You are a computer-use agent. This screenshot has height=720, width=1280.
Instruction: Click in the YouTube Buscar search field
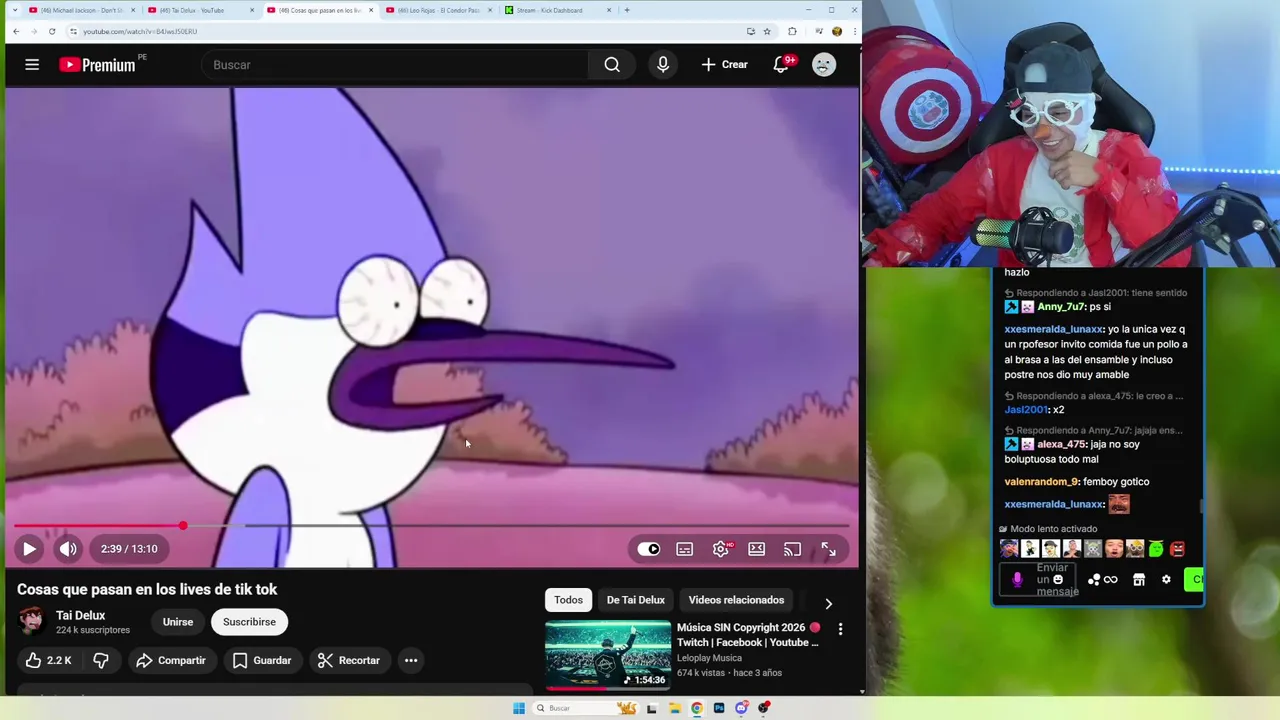pyautogui.click(x=395, y=65)
